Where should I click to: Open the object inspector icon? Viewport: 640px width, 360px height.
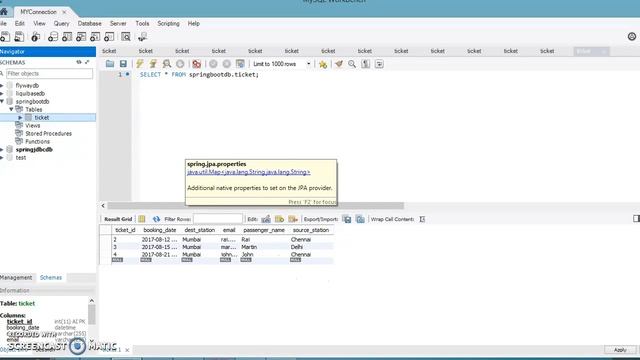click(36, 37)
